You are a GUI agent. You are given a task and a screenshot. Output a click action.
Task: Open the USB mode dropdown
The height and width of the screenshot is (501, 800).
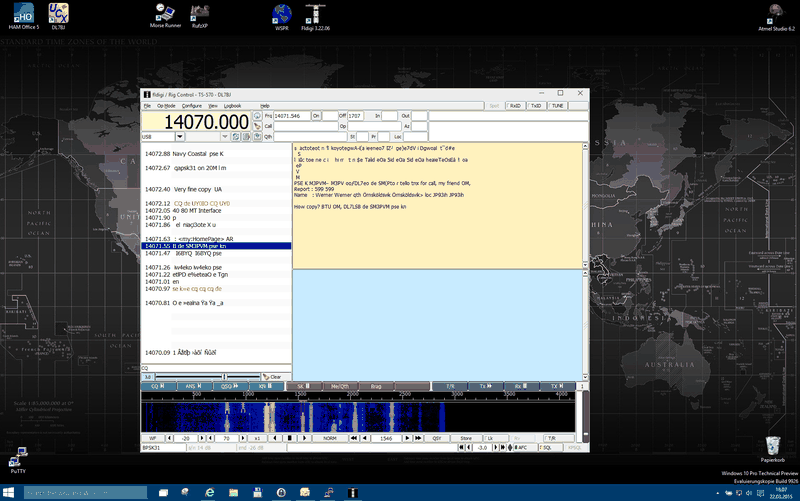(180, 137)
